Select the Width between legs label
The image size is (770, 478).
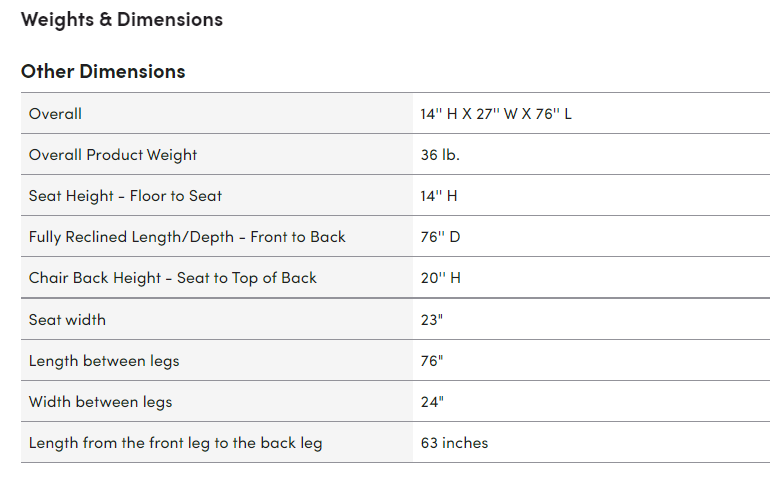[x=101, y=402]
